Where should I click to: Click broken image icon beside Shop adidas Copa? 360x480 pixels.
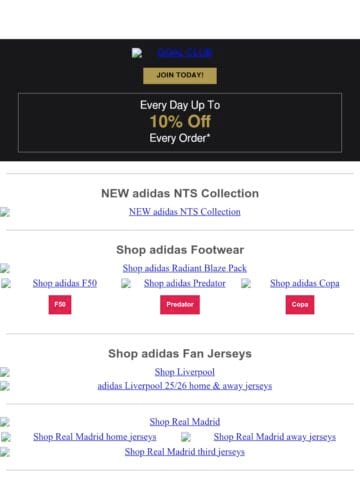[x=246, y=284]
